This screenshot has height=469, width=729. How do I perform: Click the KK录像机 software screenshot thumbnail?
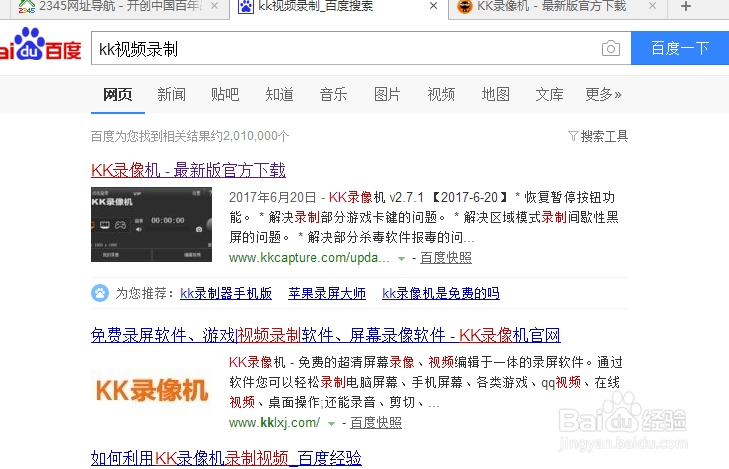152,225
